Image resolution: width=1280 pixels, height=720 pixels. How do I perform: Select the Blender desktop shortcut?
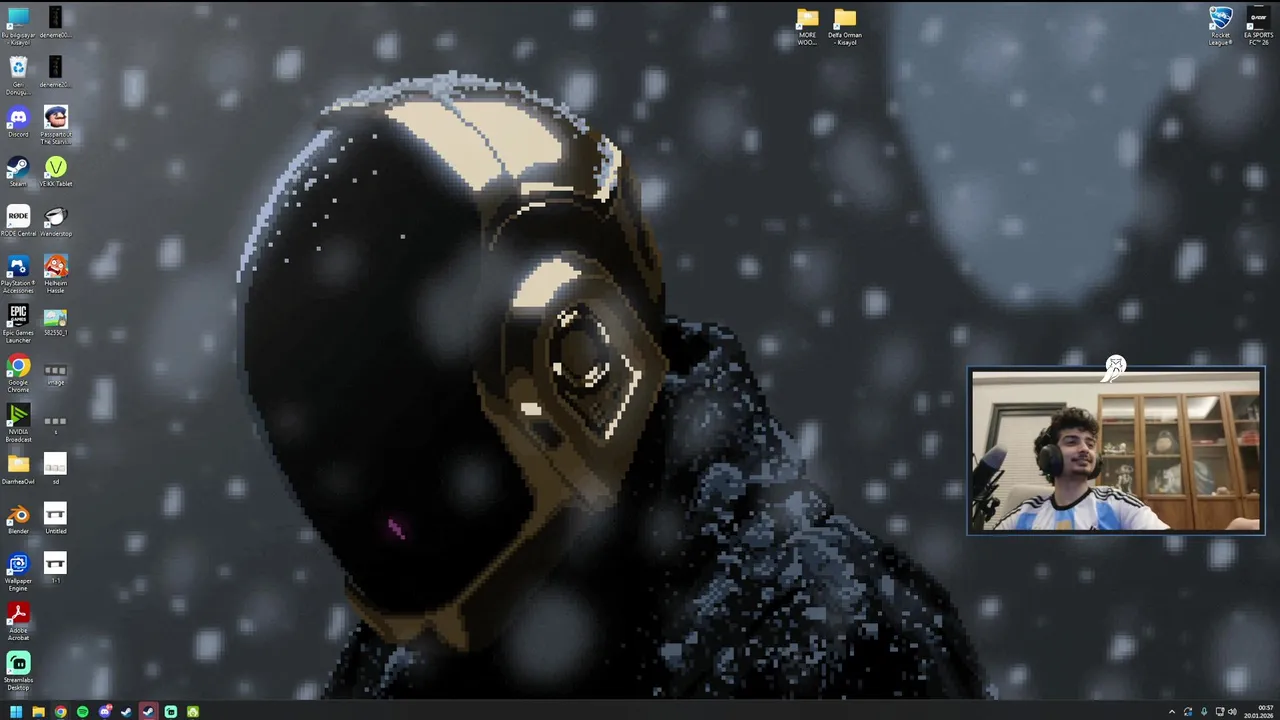click(x=18, y=520)
